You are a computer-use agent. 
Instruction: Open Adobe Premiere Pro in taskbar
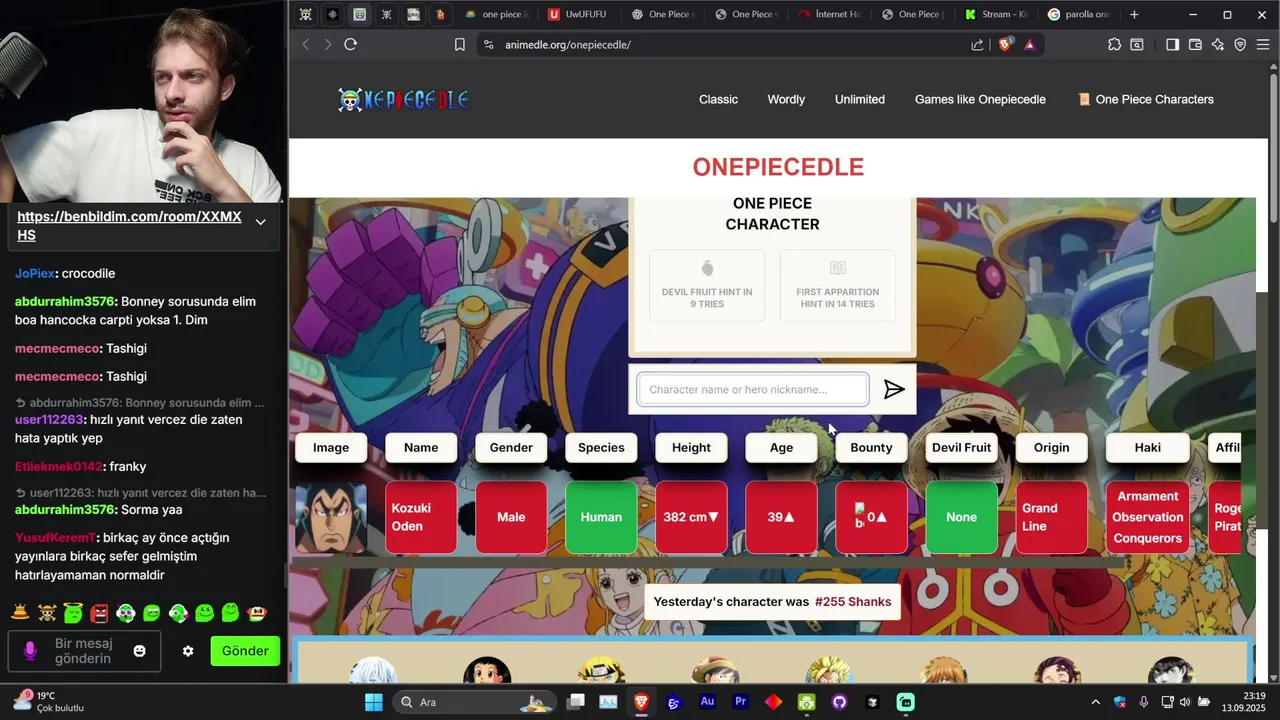(x=741, y=702)
